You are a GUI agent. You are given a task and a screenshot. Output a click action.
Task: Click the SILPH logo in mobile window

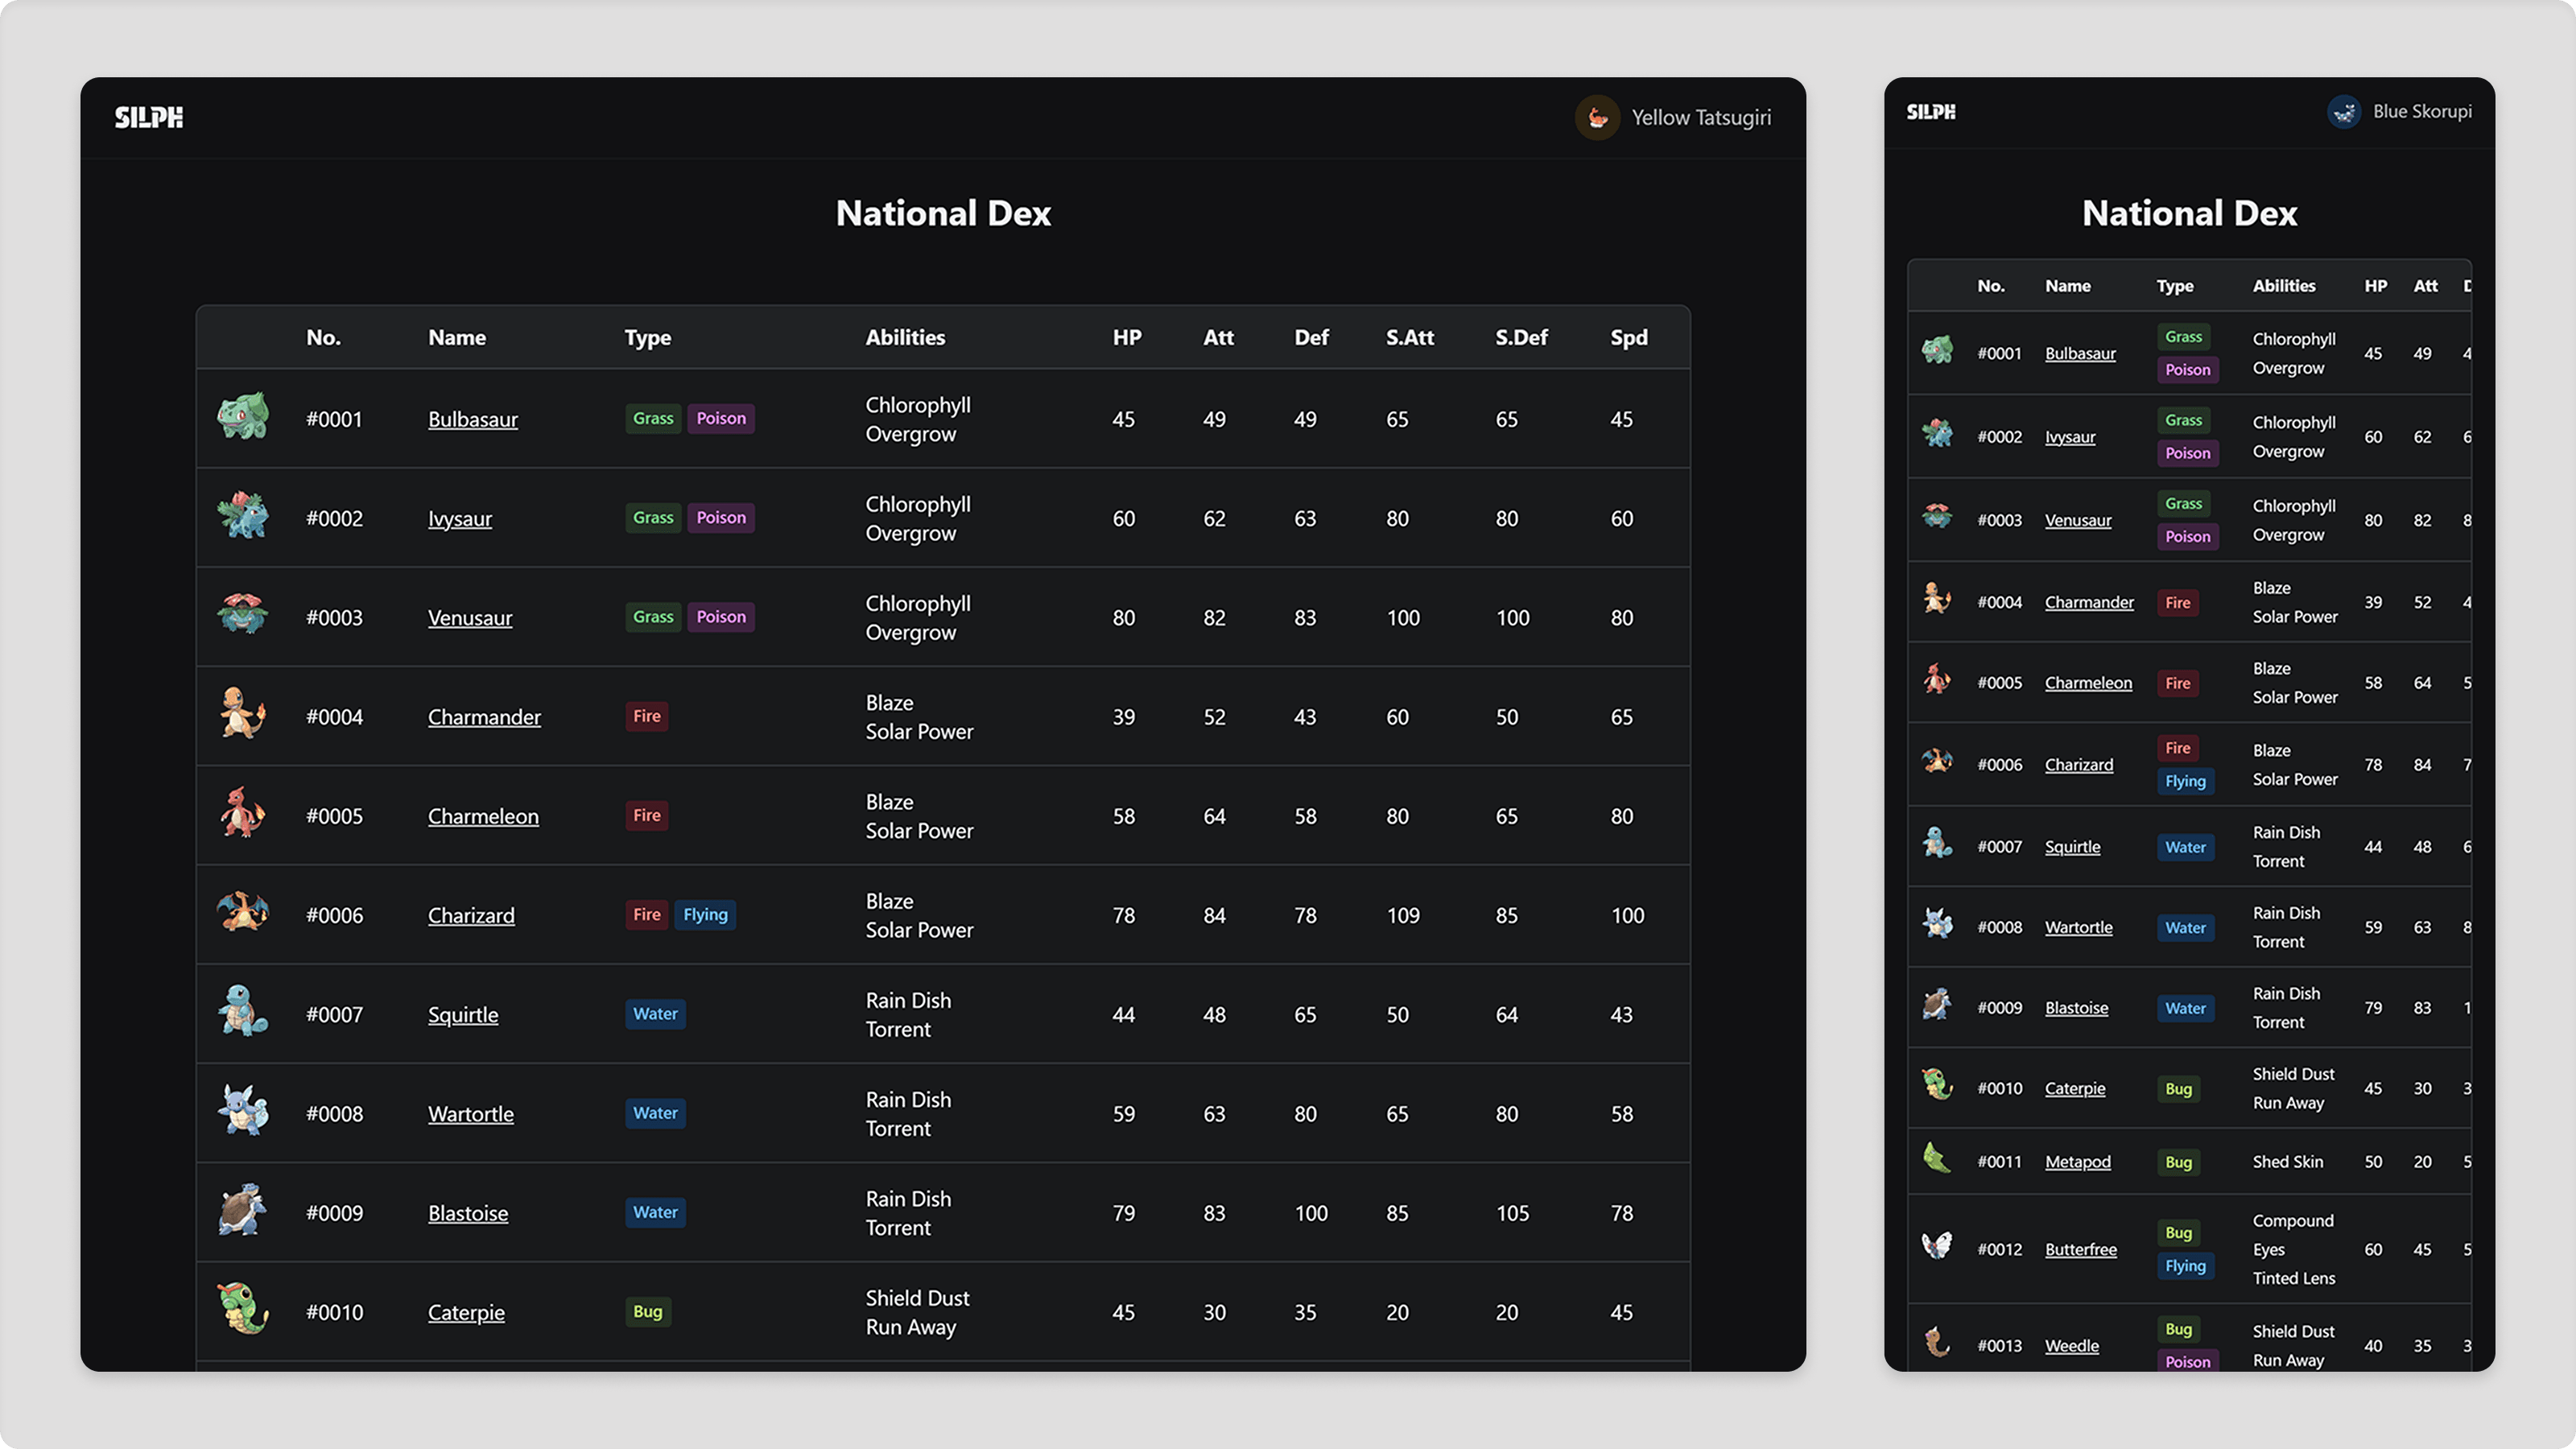[1930, 112]
